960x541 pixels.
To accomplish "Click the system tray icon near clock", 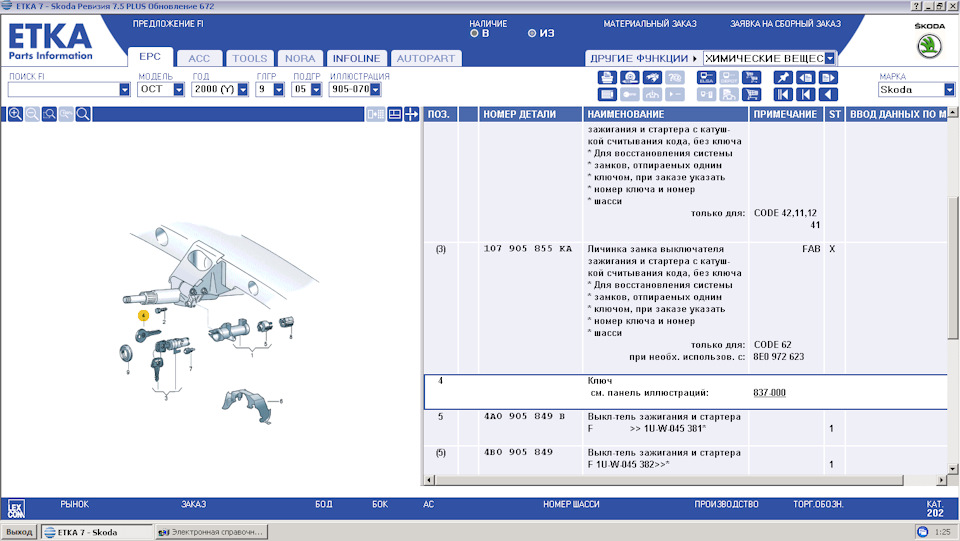I will 923,532.
